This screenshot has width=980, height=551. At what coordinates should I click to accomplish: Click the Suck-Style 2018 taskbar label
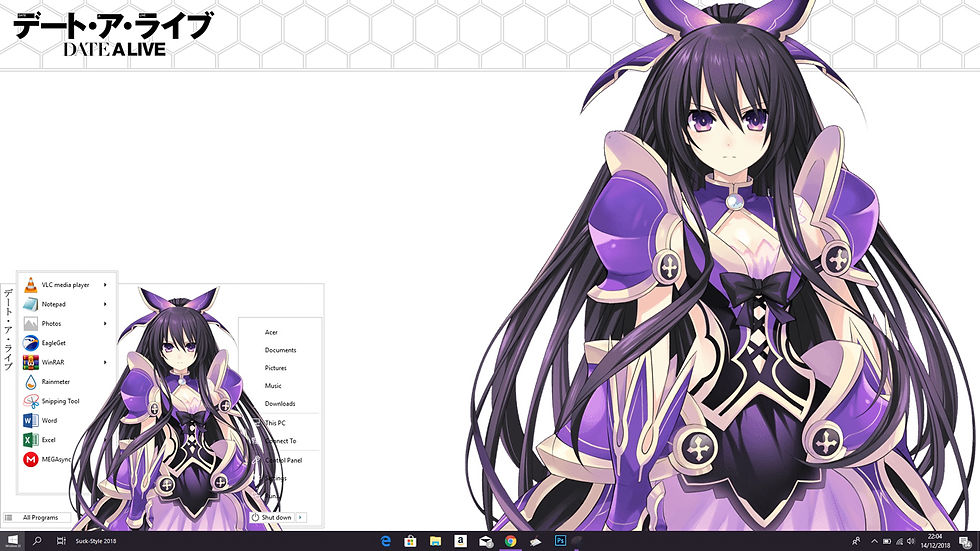coord(96,541)
